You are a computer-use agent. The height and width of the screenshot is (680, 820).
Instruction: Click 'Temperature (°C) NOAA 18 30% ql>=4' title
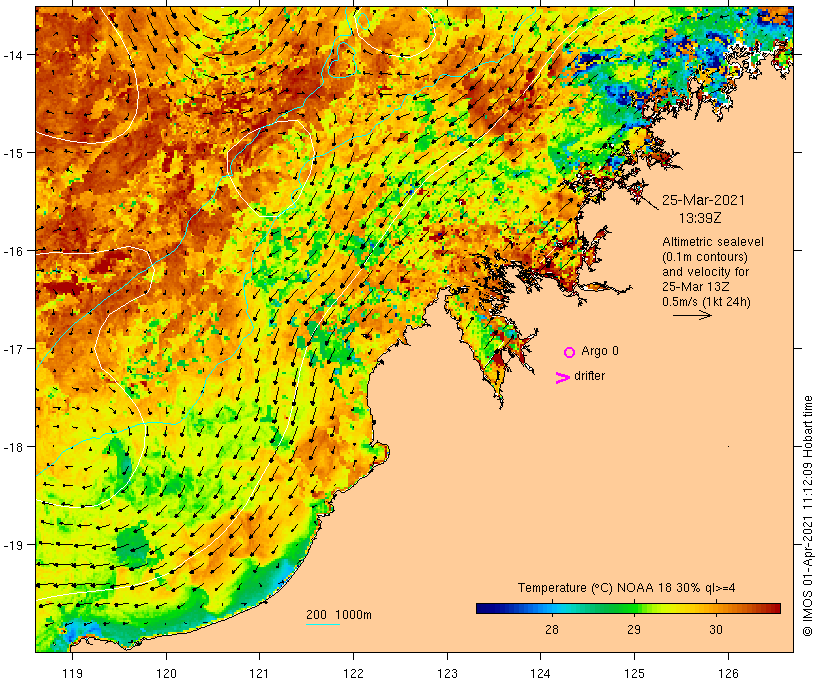coord(627,588)
